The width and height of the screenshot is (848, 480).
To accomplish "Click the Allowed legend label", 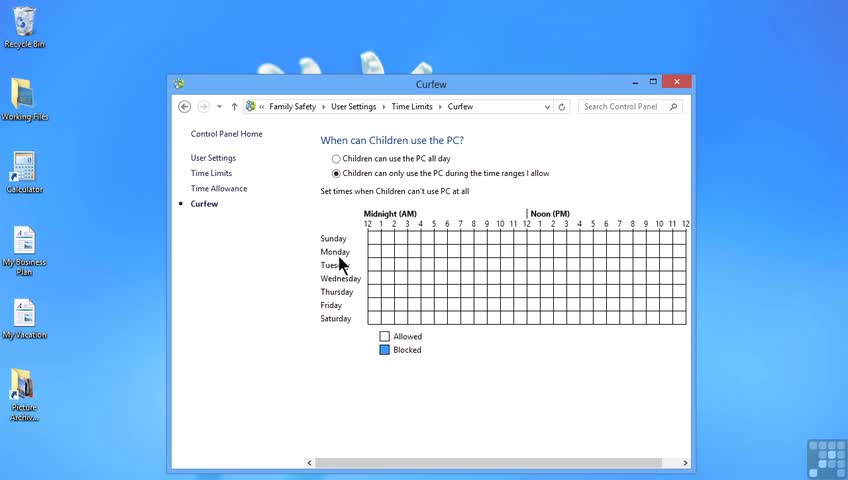I will click(408, 336).
